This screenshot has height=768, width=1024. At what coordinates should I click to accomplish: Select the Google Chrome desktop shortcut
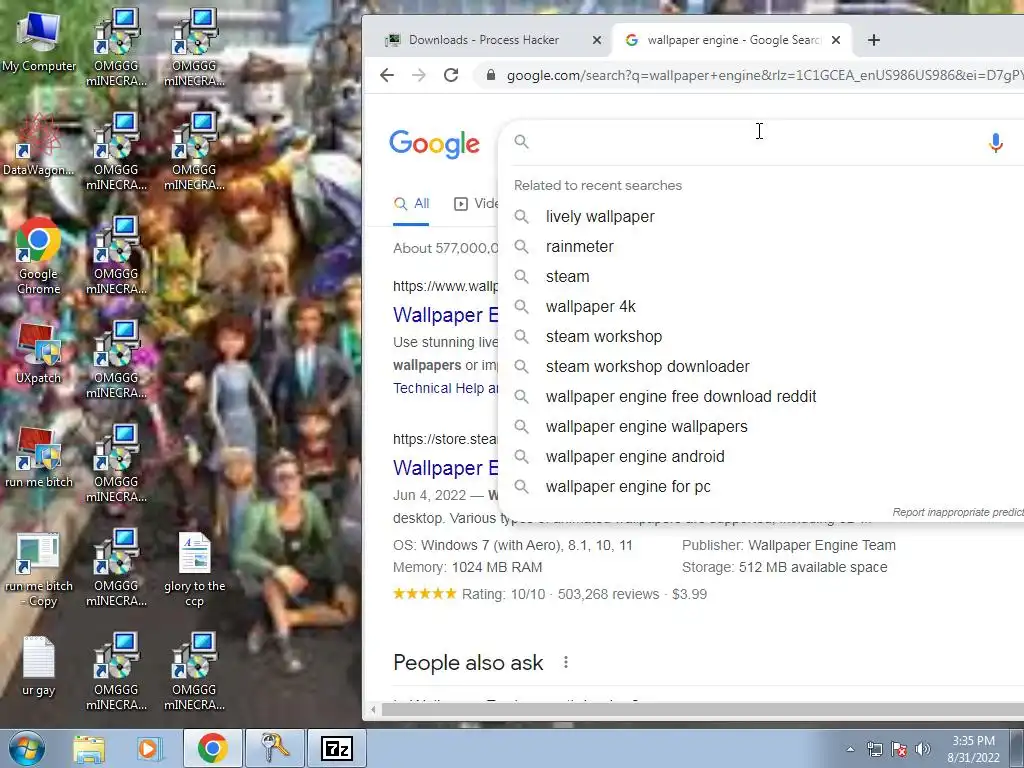coord(39,256)
